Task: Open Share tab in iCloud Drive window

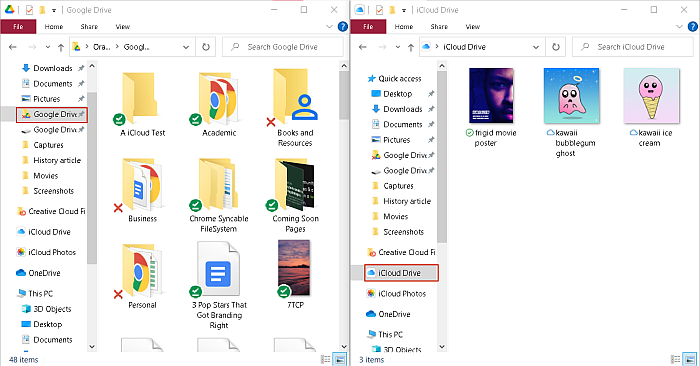Action: click(439, 27)
